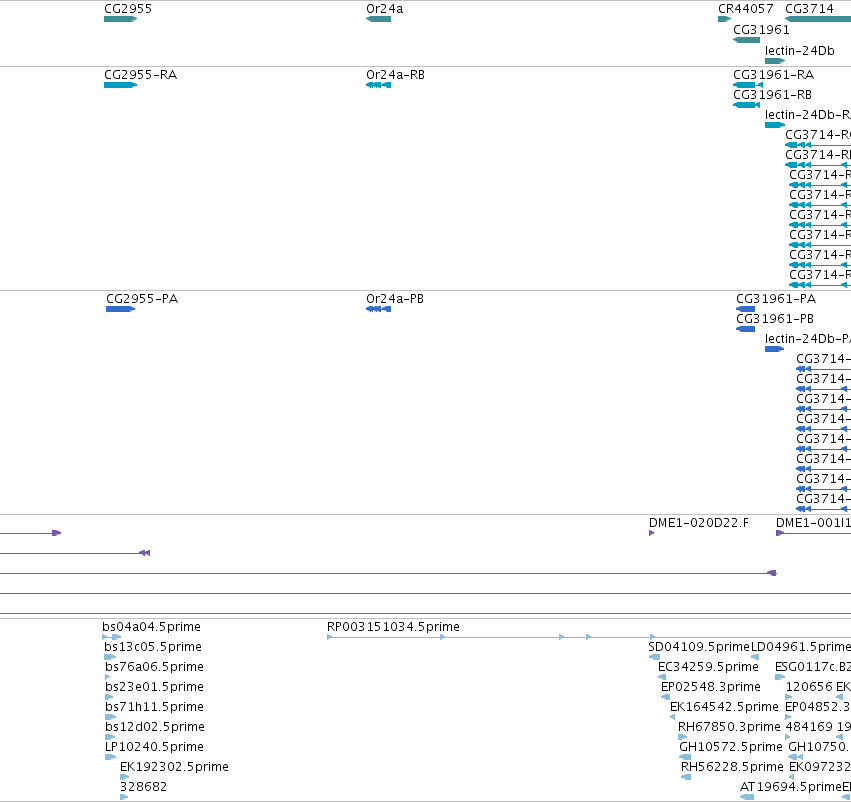Click EST bs23e01.5prime
Screen dimensions: 851x802
click(154, 687)
